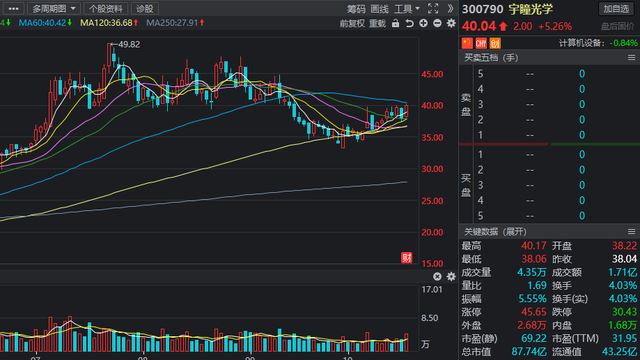
Task: Open 买卖五档 panel menu icon
Action: pos(631,58)
